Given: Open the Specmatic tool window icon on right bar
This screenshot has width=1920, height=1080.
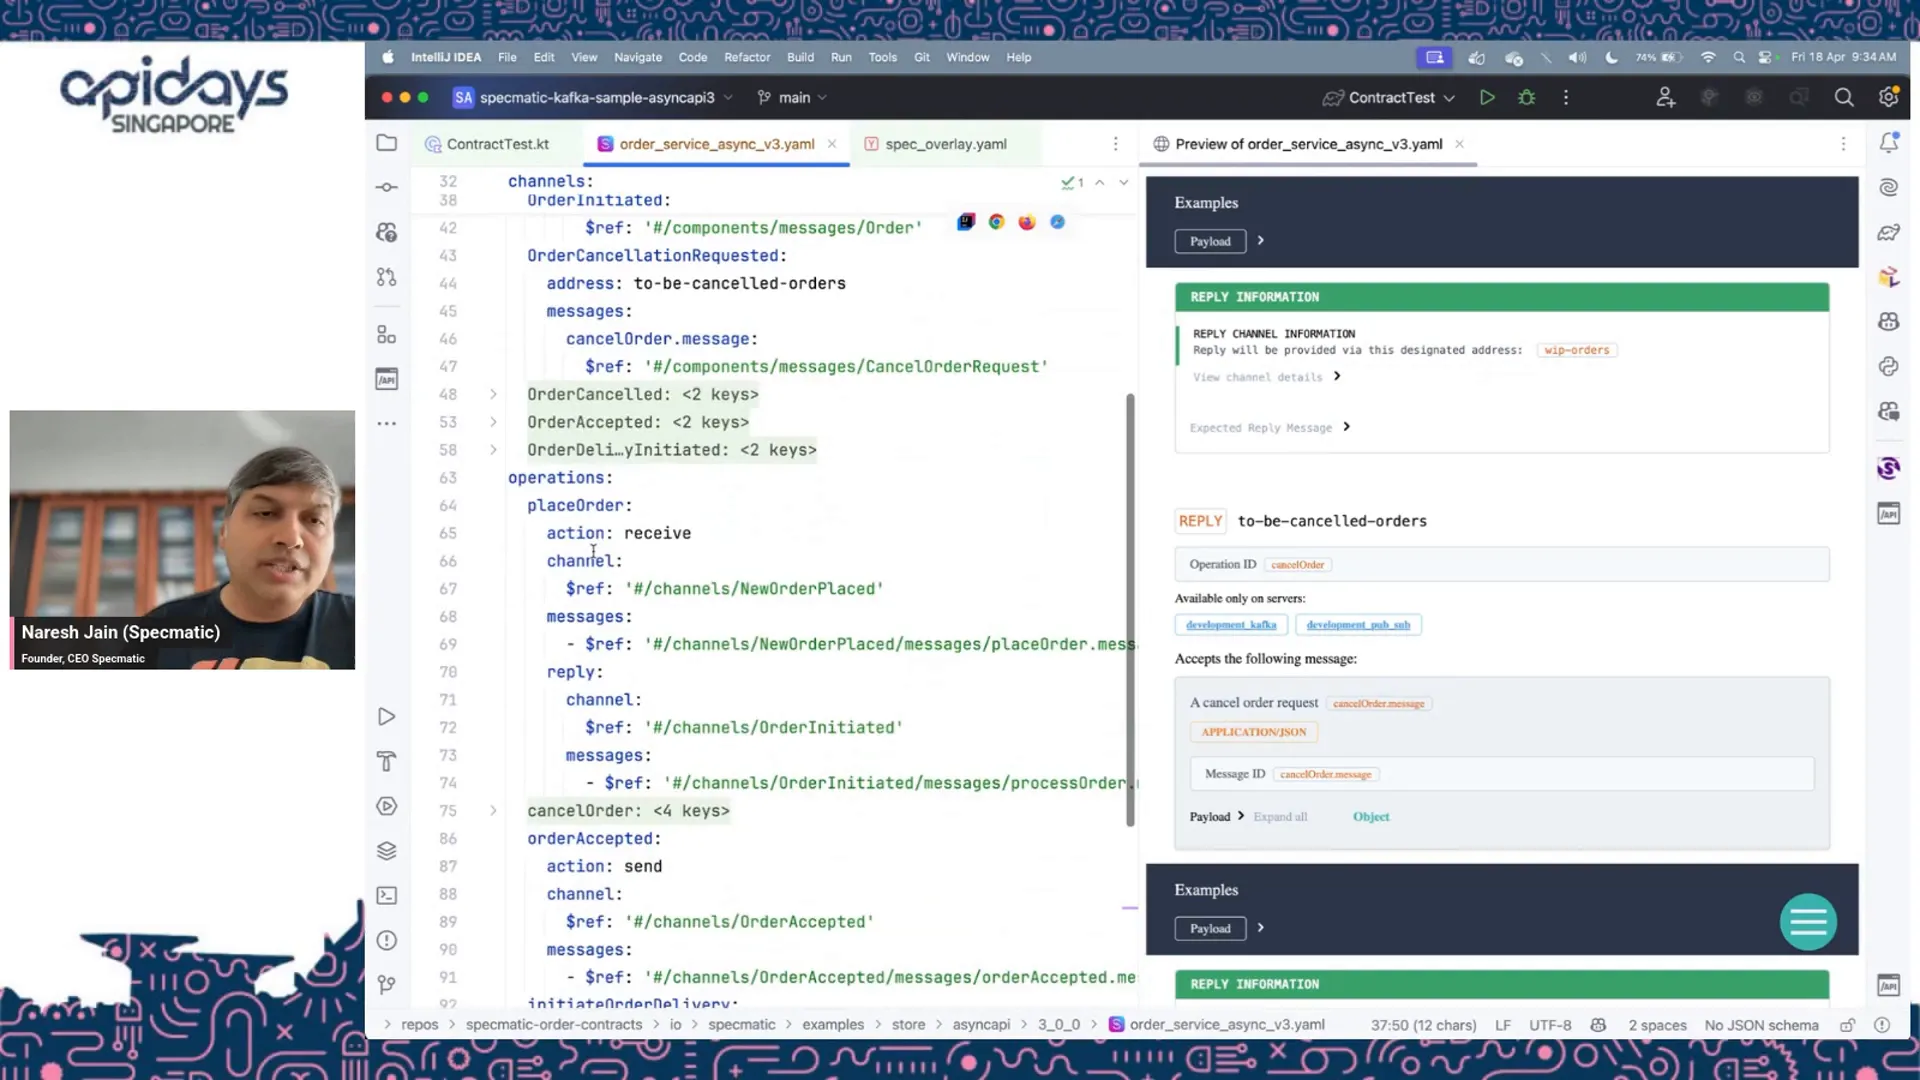Looking at the screenshot, I should click(x=1888, y=467).
